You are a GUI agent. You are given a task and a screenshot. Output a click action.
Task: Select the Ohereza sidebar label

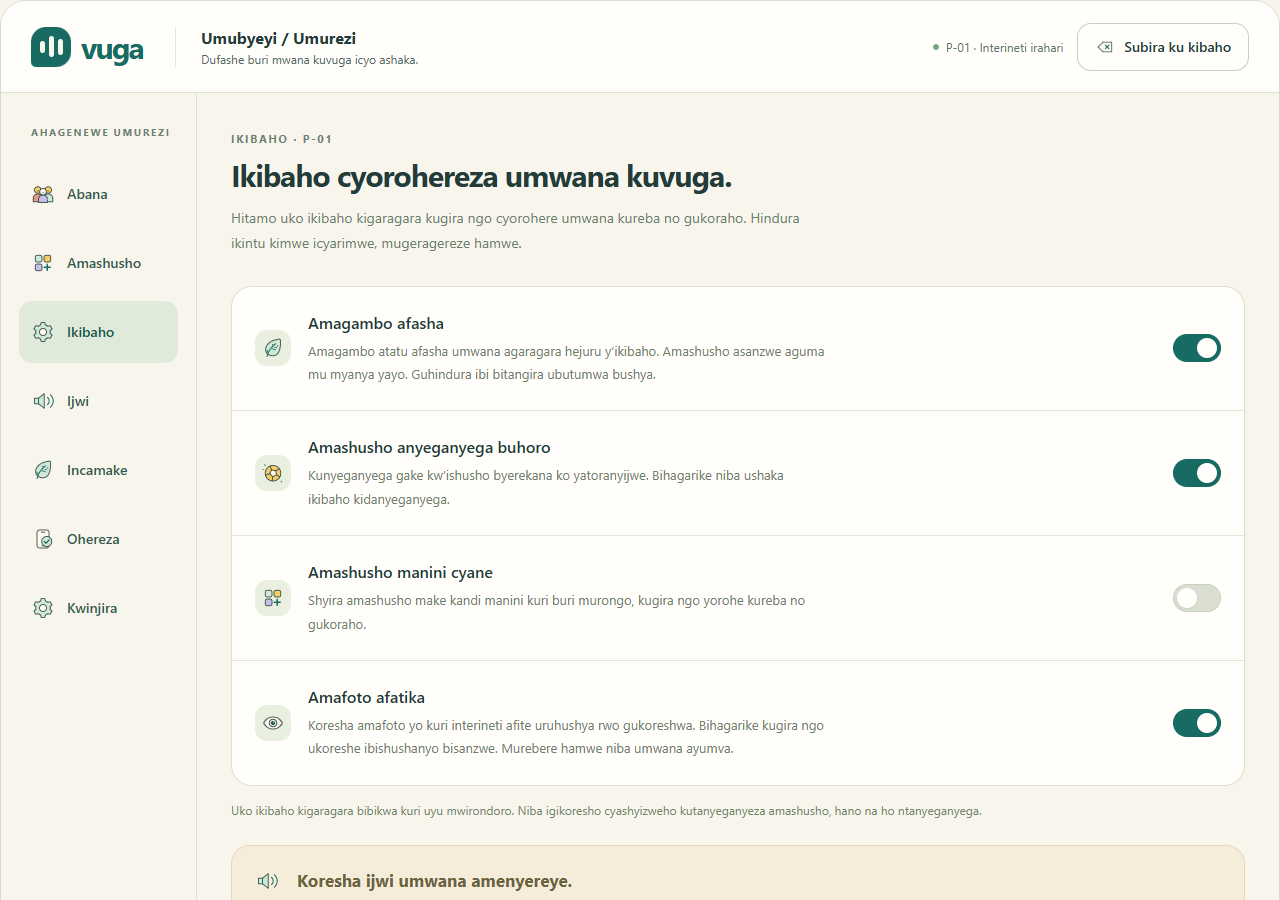(93, 539)
